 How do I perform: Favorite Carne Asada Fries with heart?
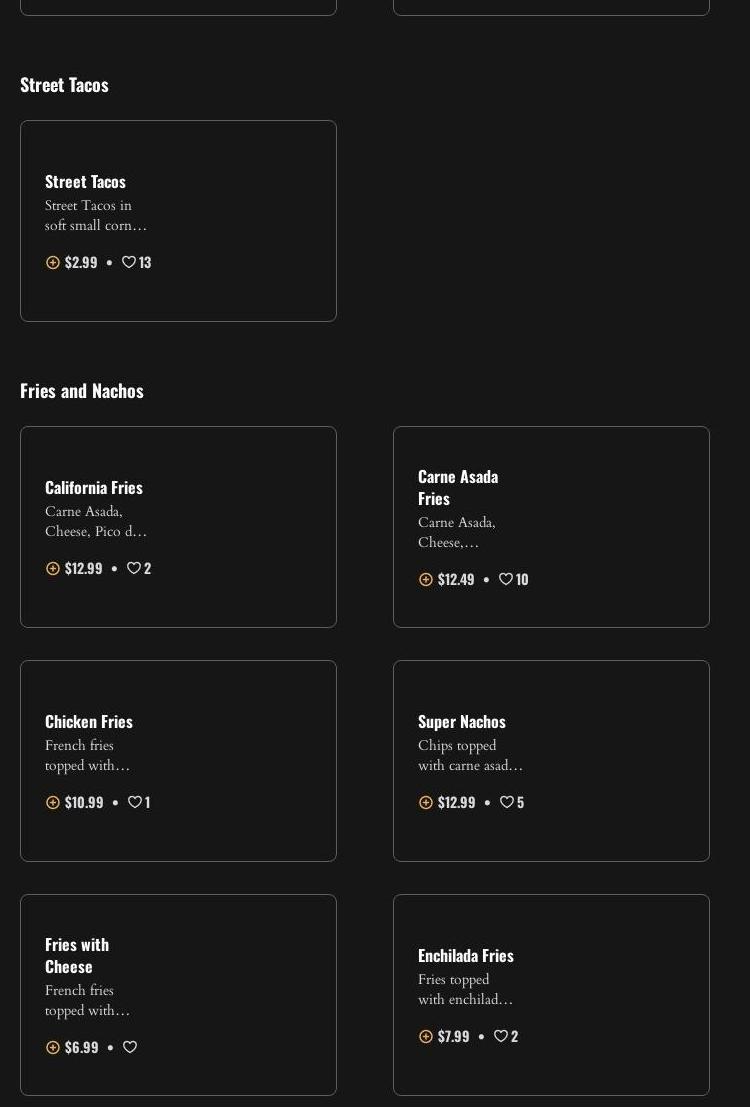click(x=506, y=579)
